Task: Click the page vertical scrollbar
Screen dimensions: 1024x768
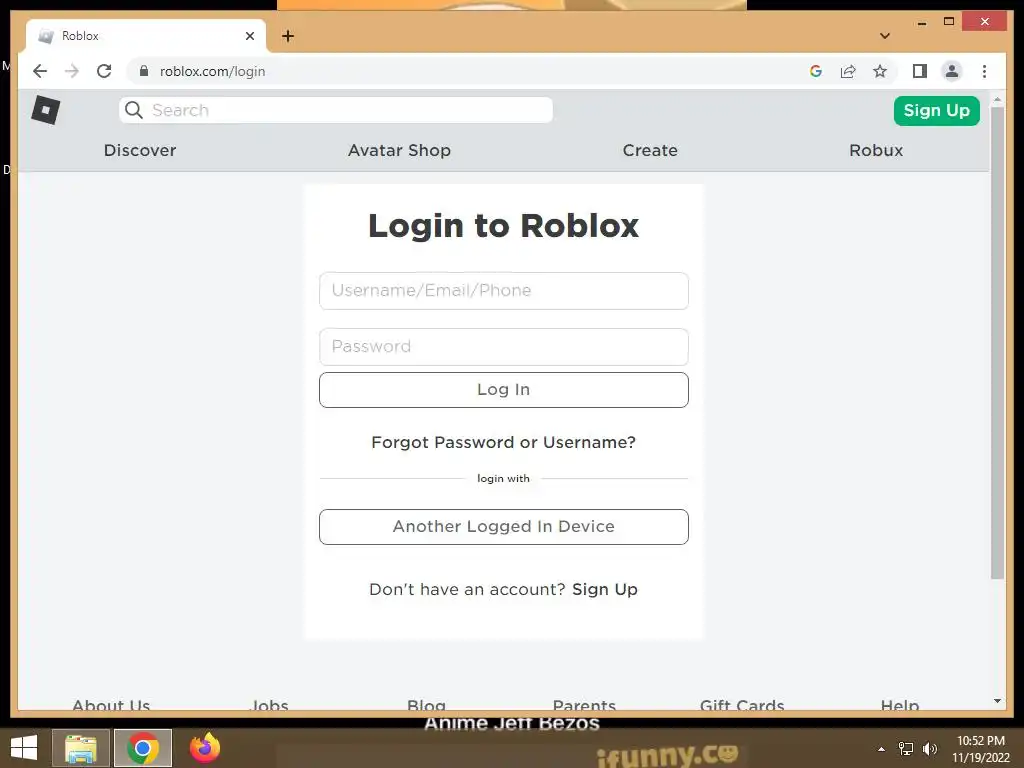Action: pyautogui.click(x=997, y=343)
